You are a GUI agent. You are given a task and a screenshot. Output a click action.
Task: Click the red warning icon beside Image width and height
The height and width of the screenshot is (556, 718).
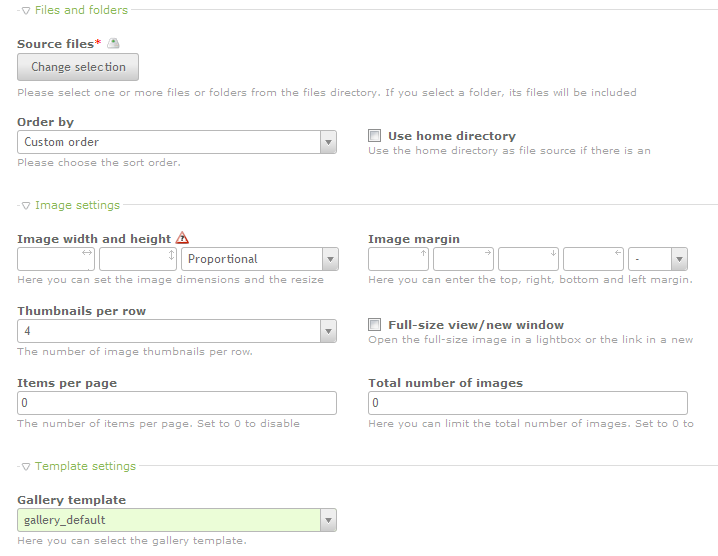point(182,238)
